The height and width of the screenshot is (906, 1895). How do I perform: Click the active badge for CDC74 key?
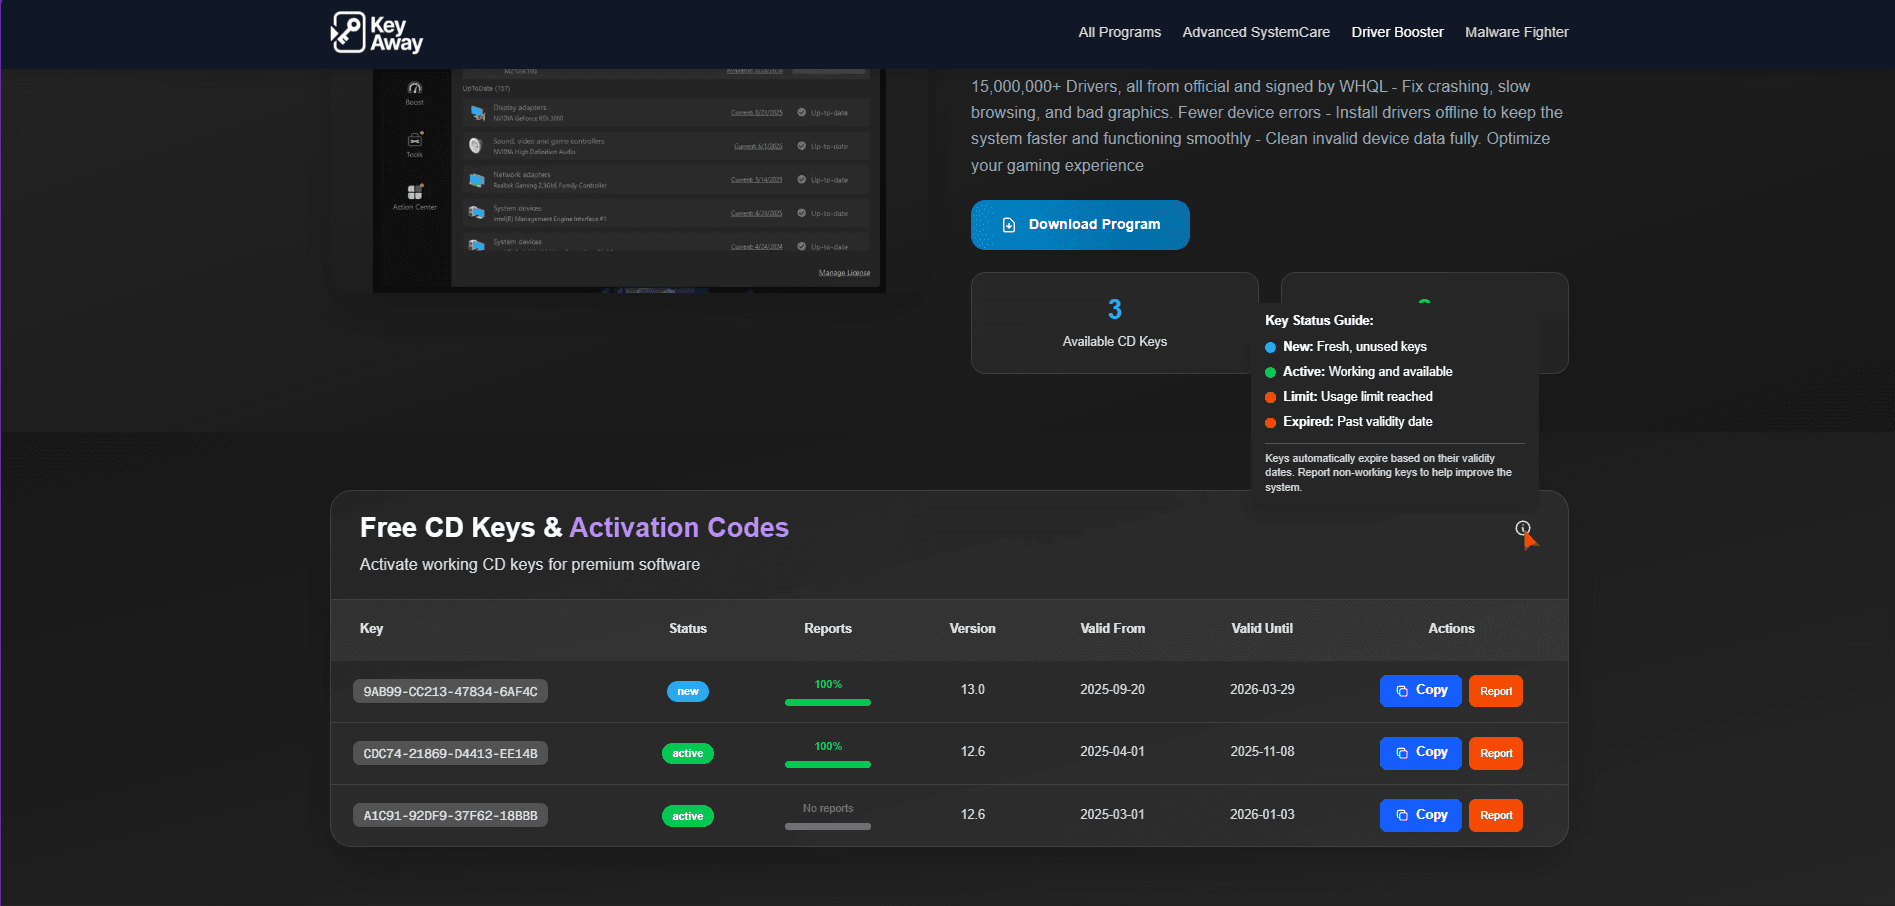click(x=687, y=753)
